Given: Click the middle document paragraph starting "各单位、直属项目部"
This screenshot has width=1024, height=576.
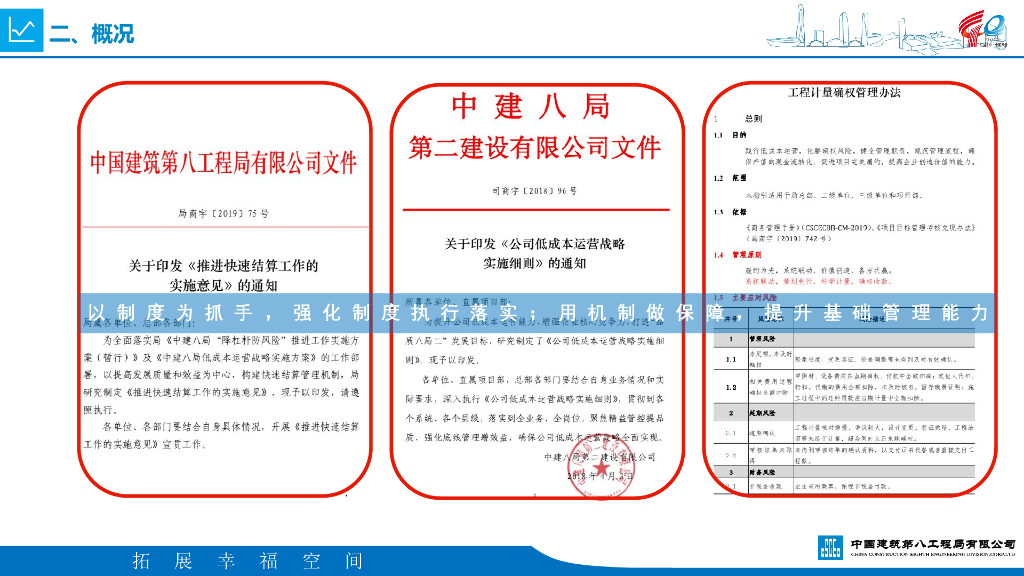Looking at the screenshot, I should [535, 408].
